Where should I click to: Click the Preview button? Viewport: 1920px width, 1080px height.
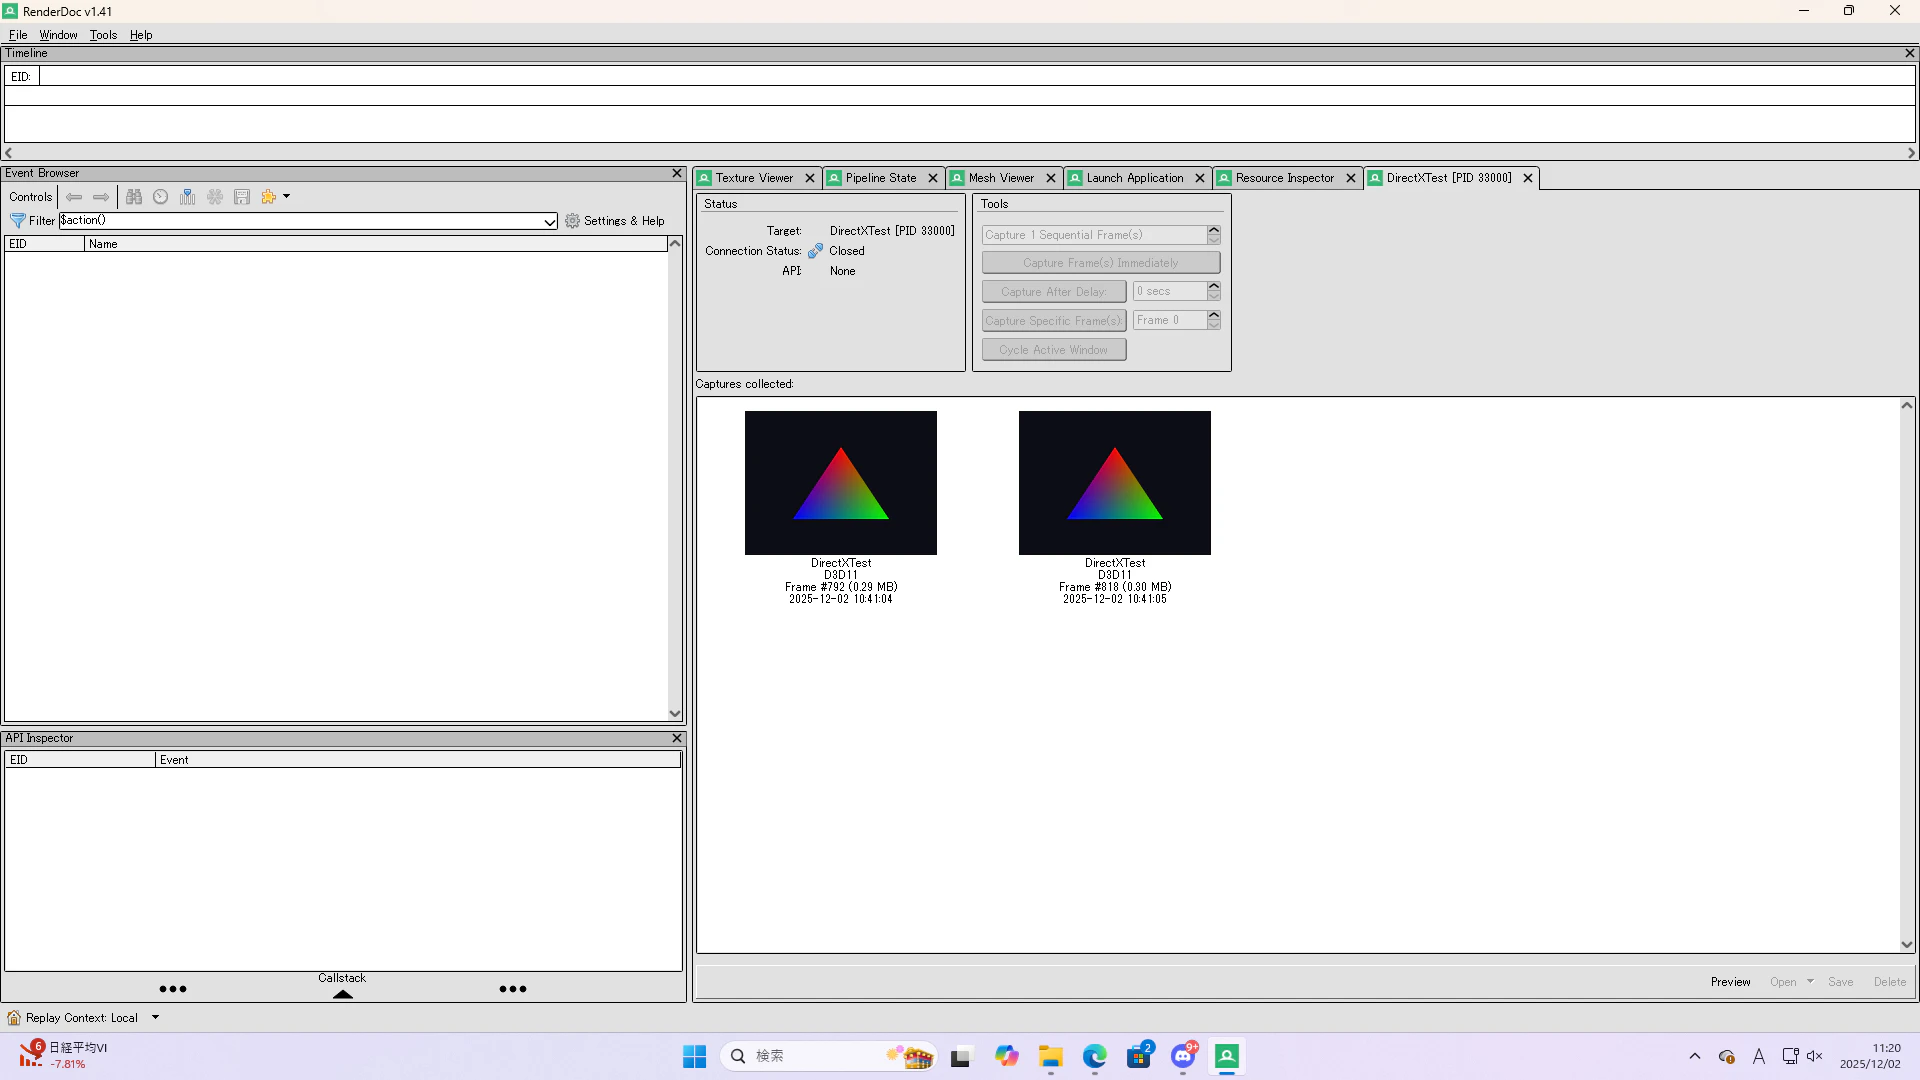[x=1730, y=982]
